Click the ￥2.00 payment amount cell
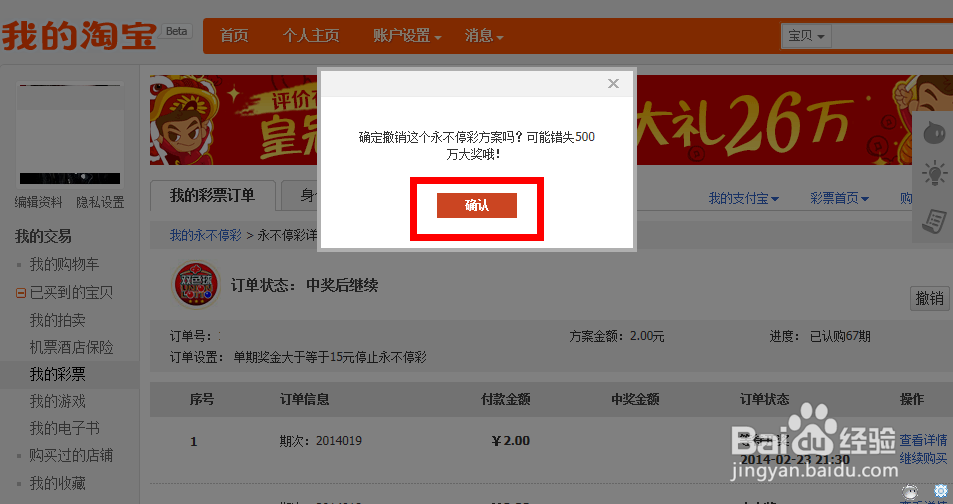Image resolution: width=953 pixels, height=504 pixels. click(x=511, y=441)
